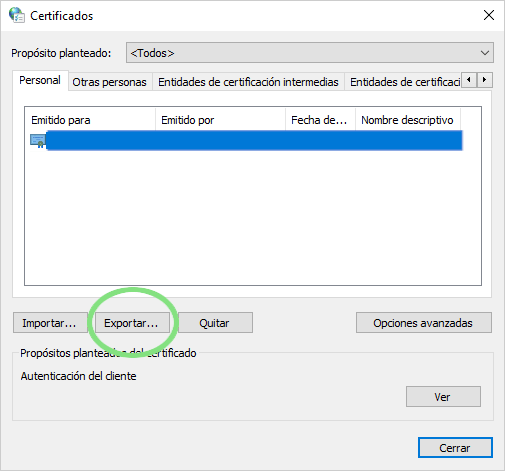The image size is (505, 471).
Task: Switch to the Personal tab
Action: pos(40,80)
